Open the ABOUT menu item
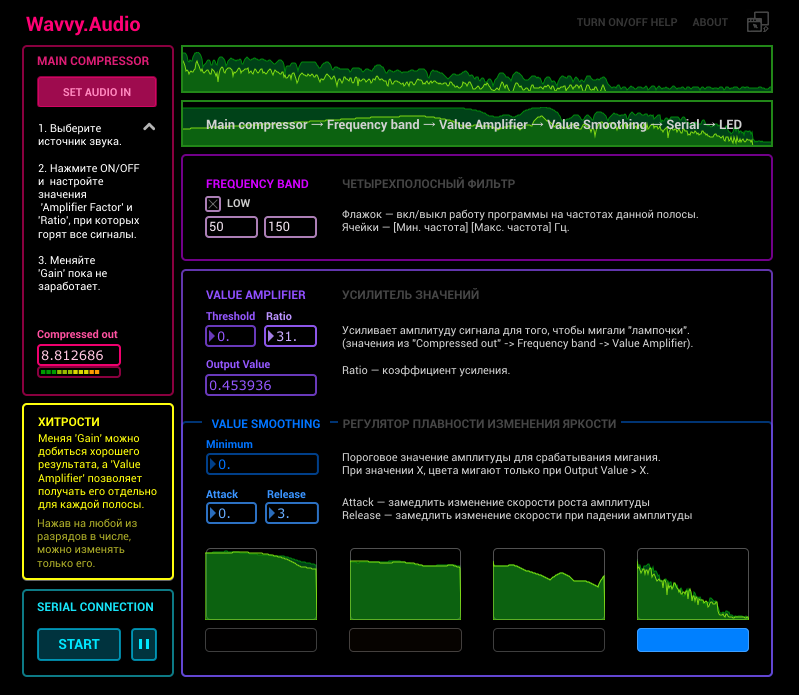 coord(710,22)
